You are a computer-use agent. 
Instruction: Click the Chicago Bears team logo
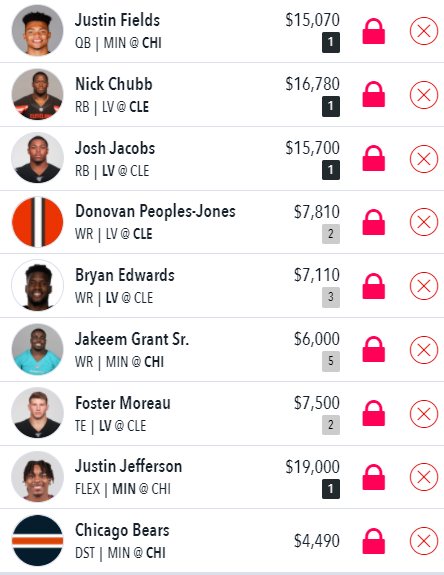[x=37, y=541]
